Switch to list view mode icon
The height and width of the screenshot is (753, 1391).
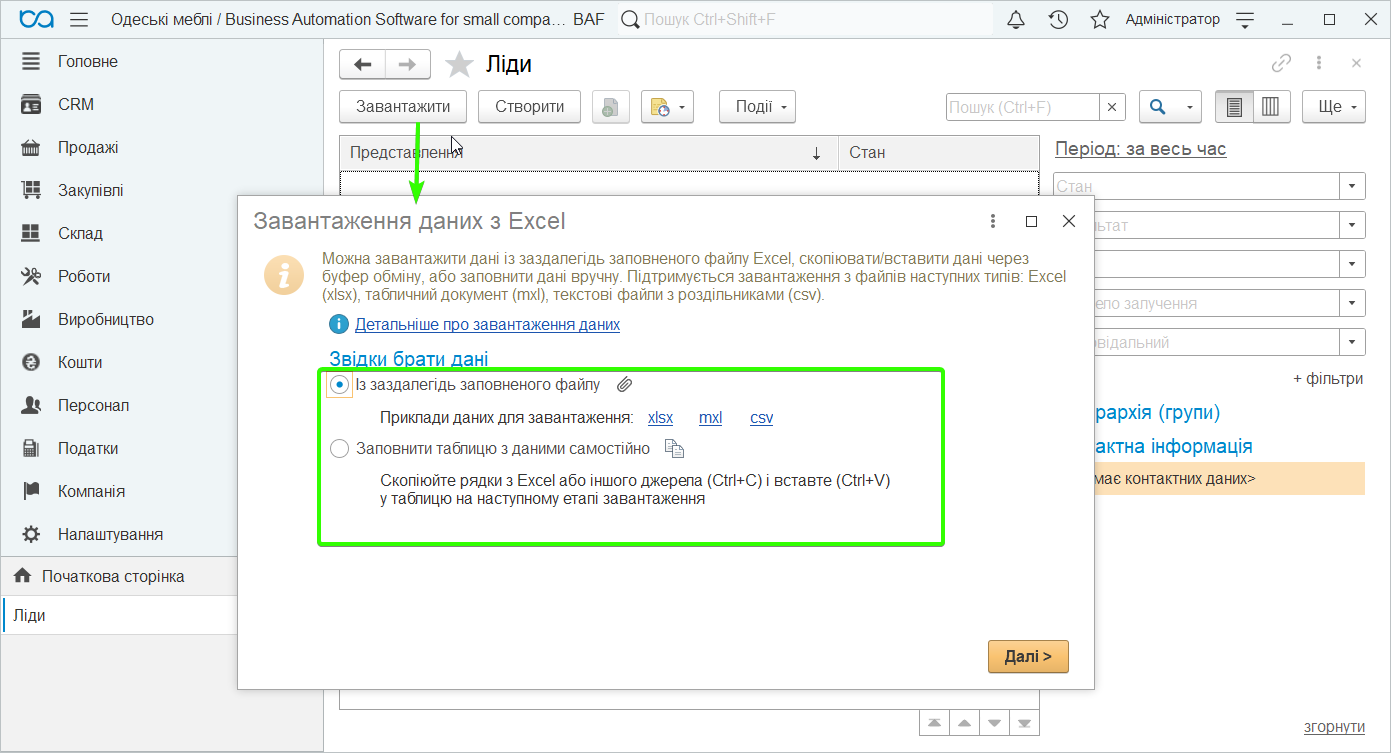tap(1234, 107)
